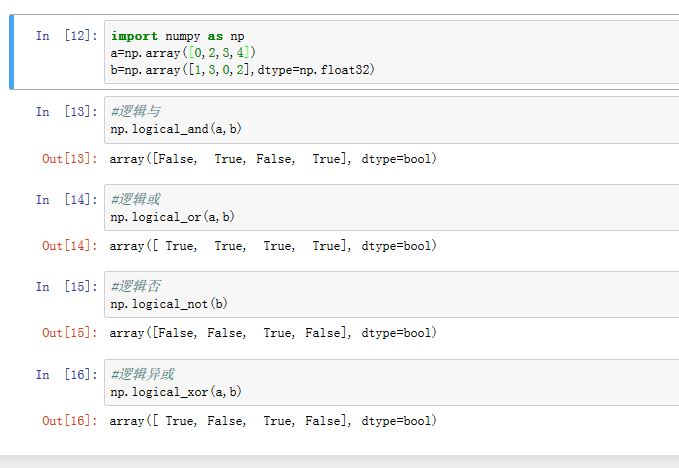The width and height of the screenshot is (679, 468).
Task: Select the In [14] cell prompt
Action: [65, 200]
